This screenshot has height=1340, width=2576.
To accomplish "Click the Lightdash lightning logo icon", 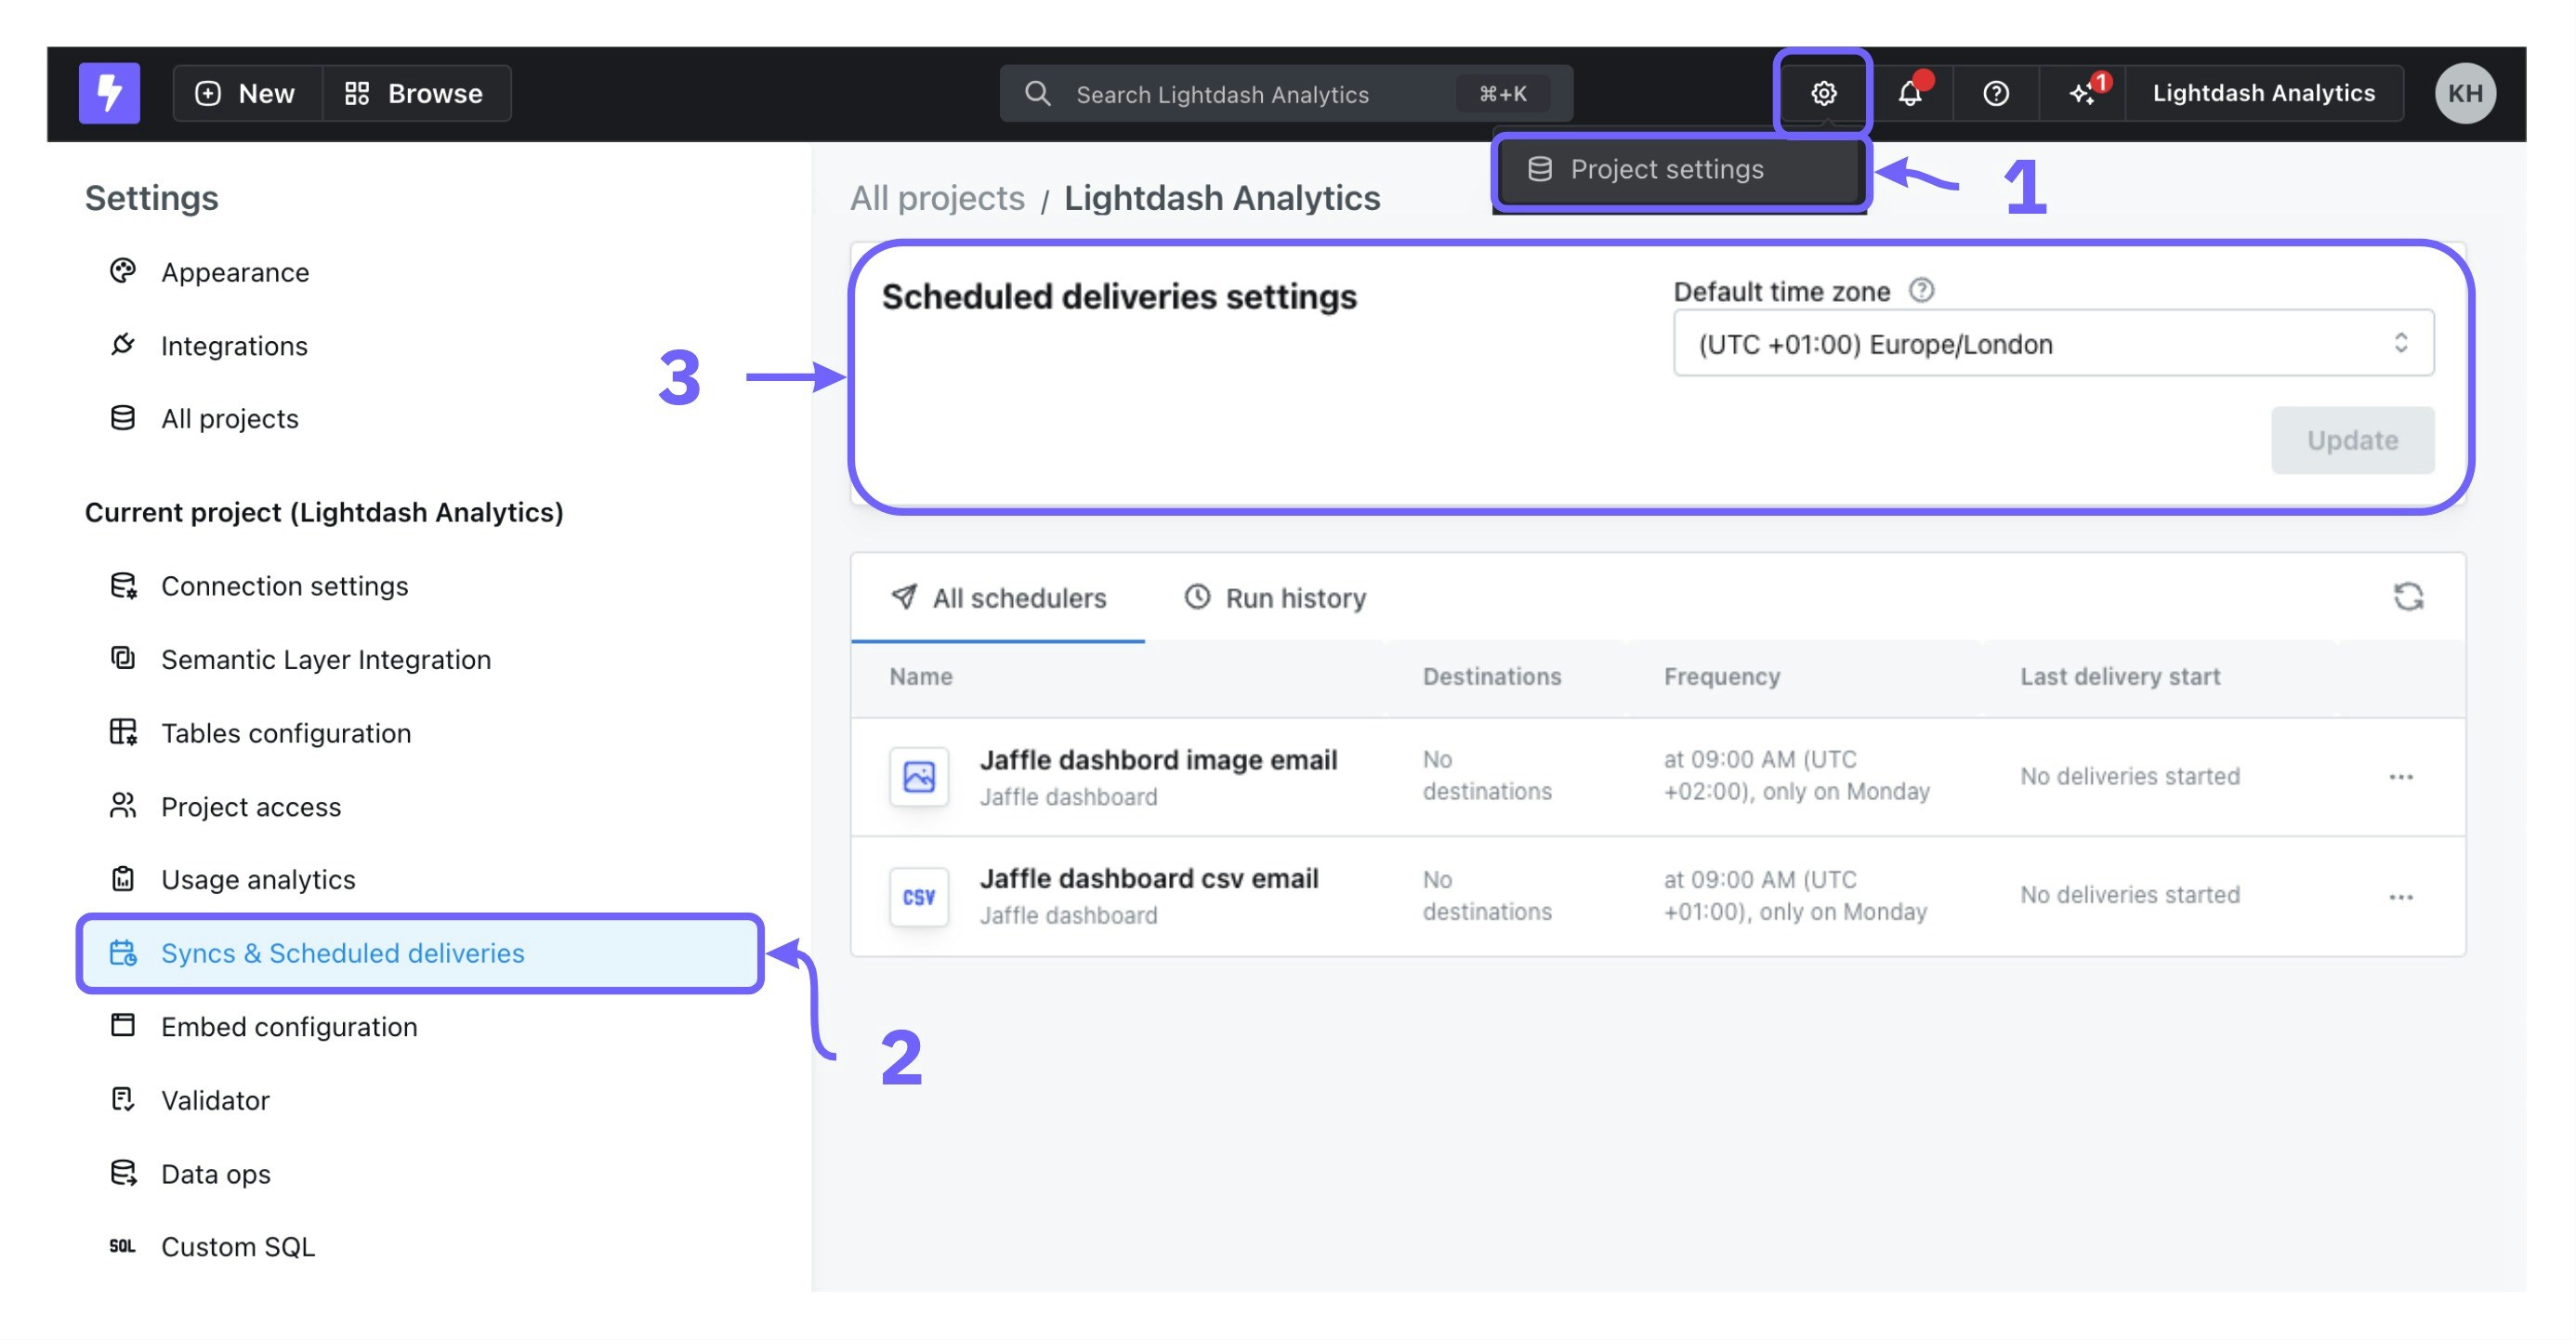I will pos(109,93).
